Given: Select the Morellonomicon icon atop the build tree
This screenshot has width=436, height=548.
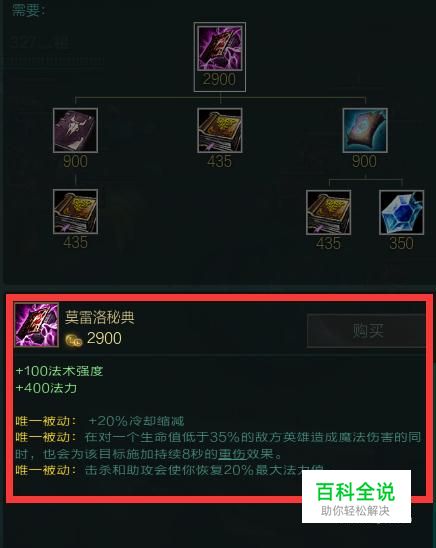Looking at the screenshot, I should pyautogui.click(x=220, y=48).
